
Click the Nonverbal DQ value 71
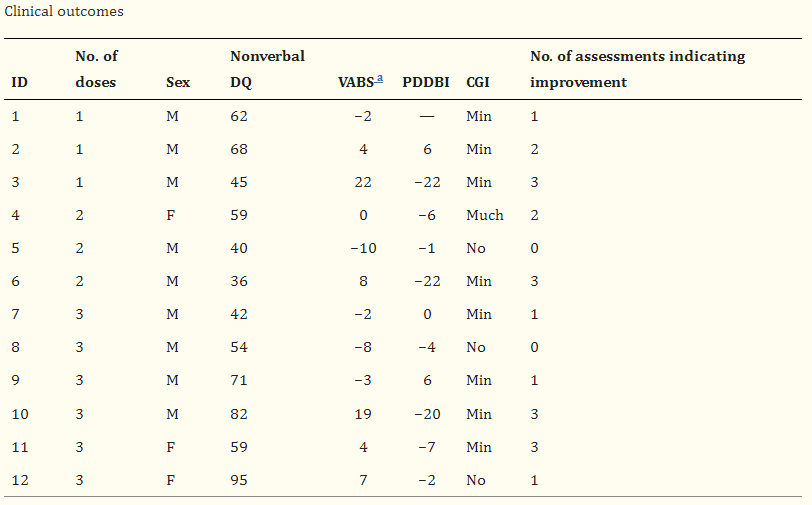tap(239, 380)
